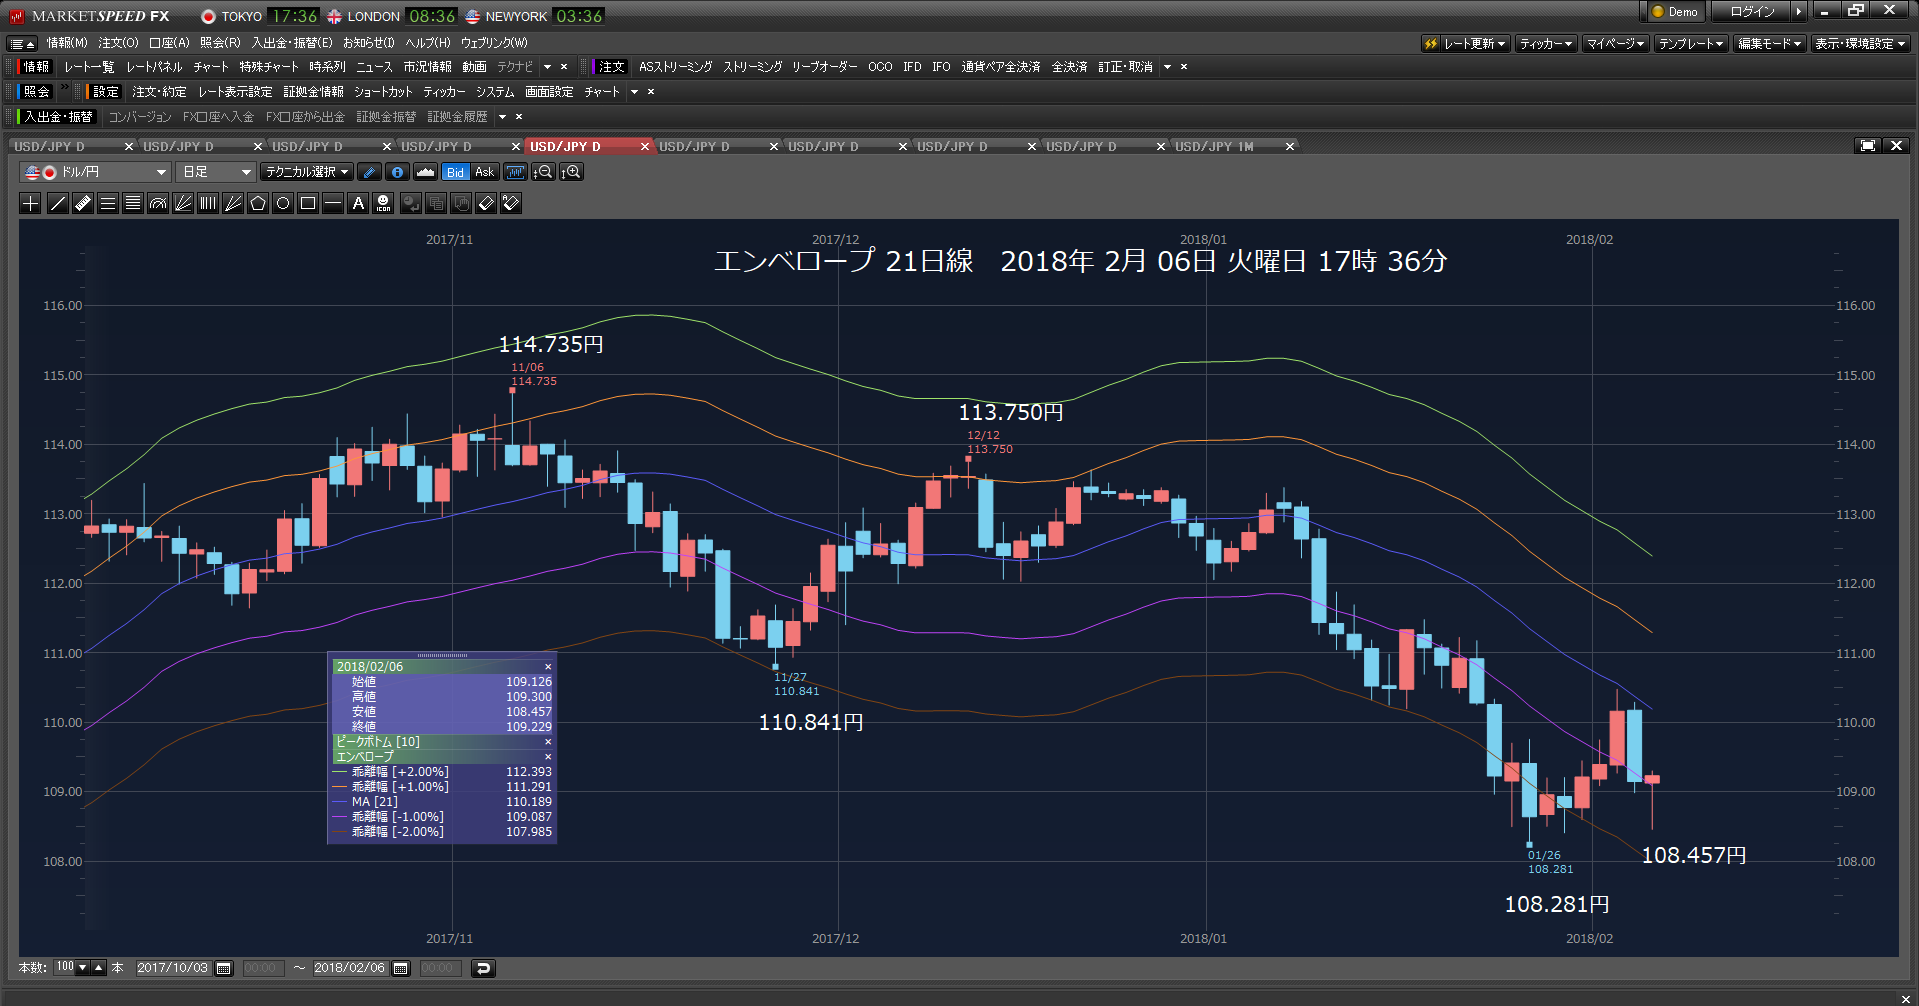Close the active highlighted USD/JPY D tab
1919x1006 pixels.
[x=645, y=147]
